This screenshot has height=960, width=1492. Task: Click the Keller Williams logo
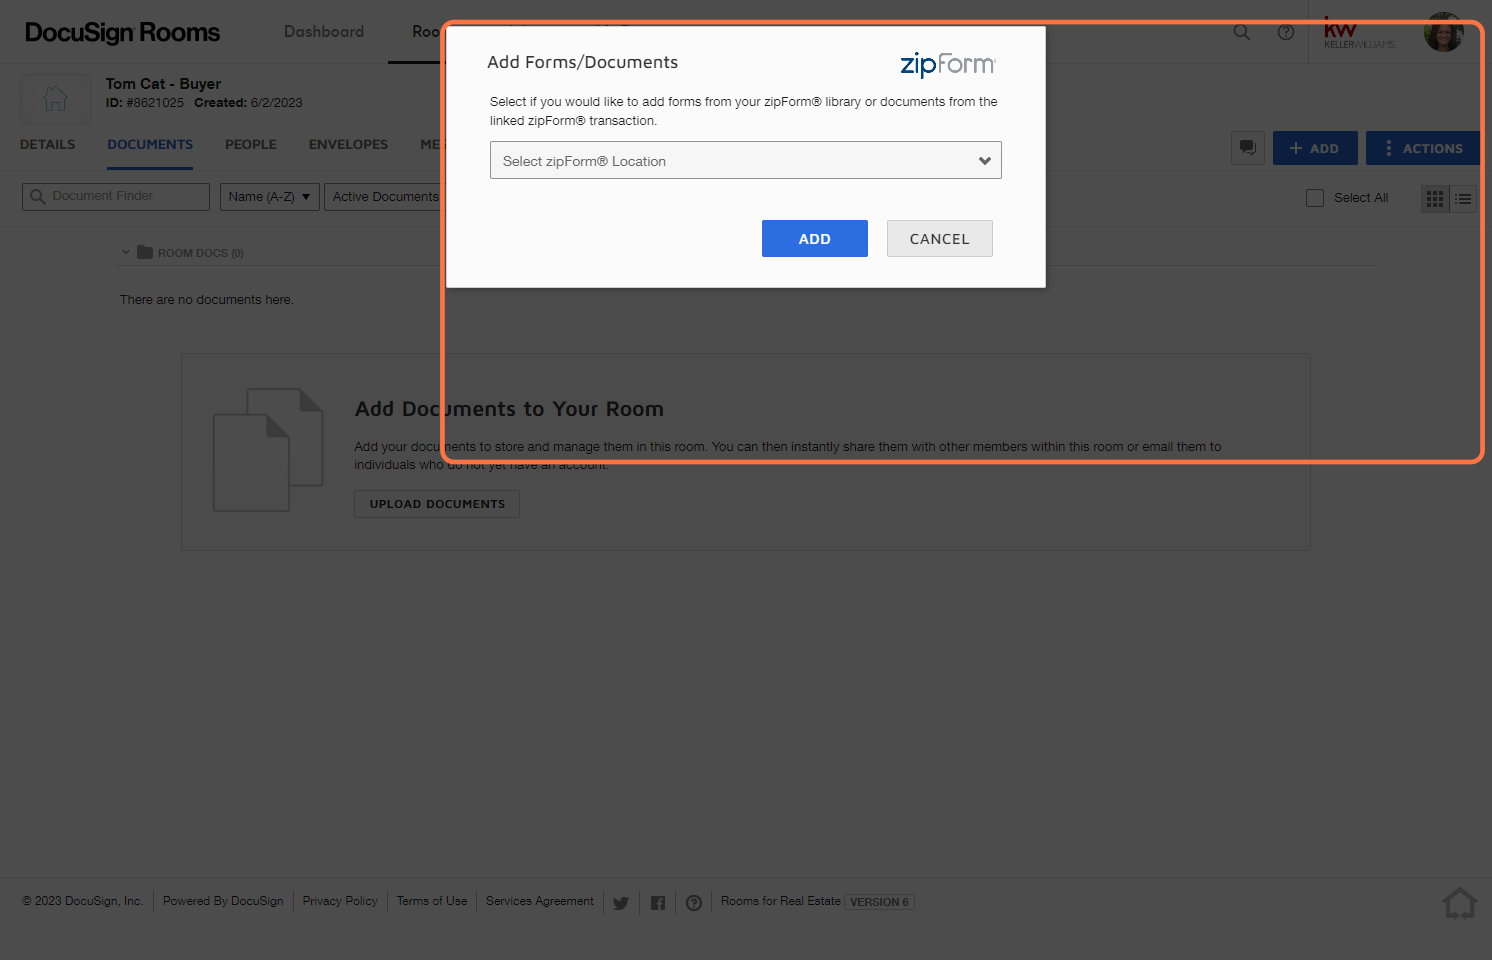coord(1358,32)
